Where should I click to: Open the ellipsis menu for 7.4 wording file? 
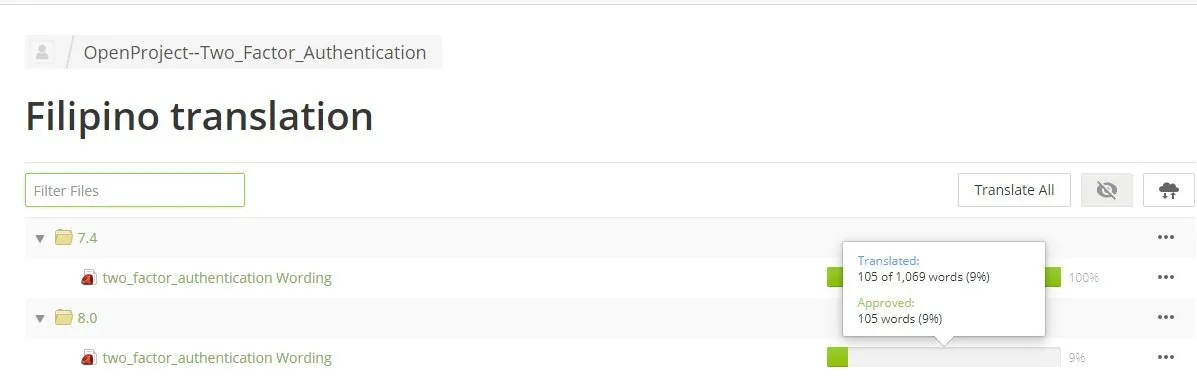(x=1165, y=277)
